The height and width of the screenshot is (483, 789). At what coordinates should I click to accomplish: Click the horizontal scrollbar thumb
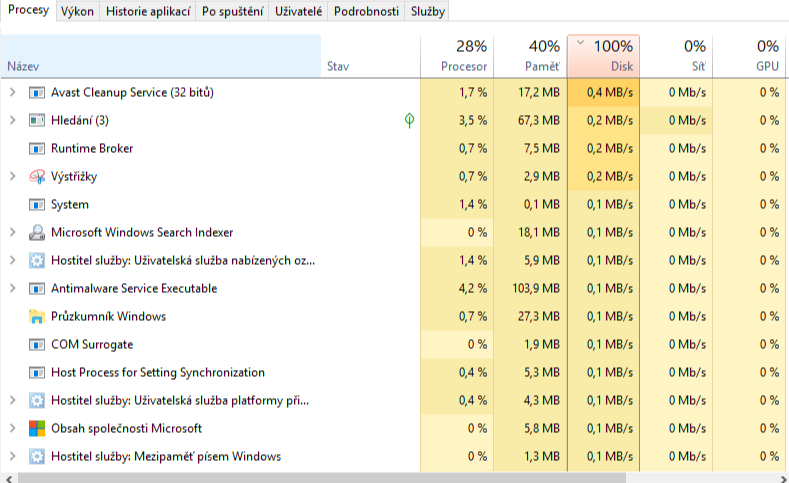pyautogui.click(x=322, y=478)
